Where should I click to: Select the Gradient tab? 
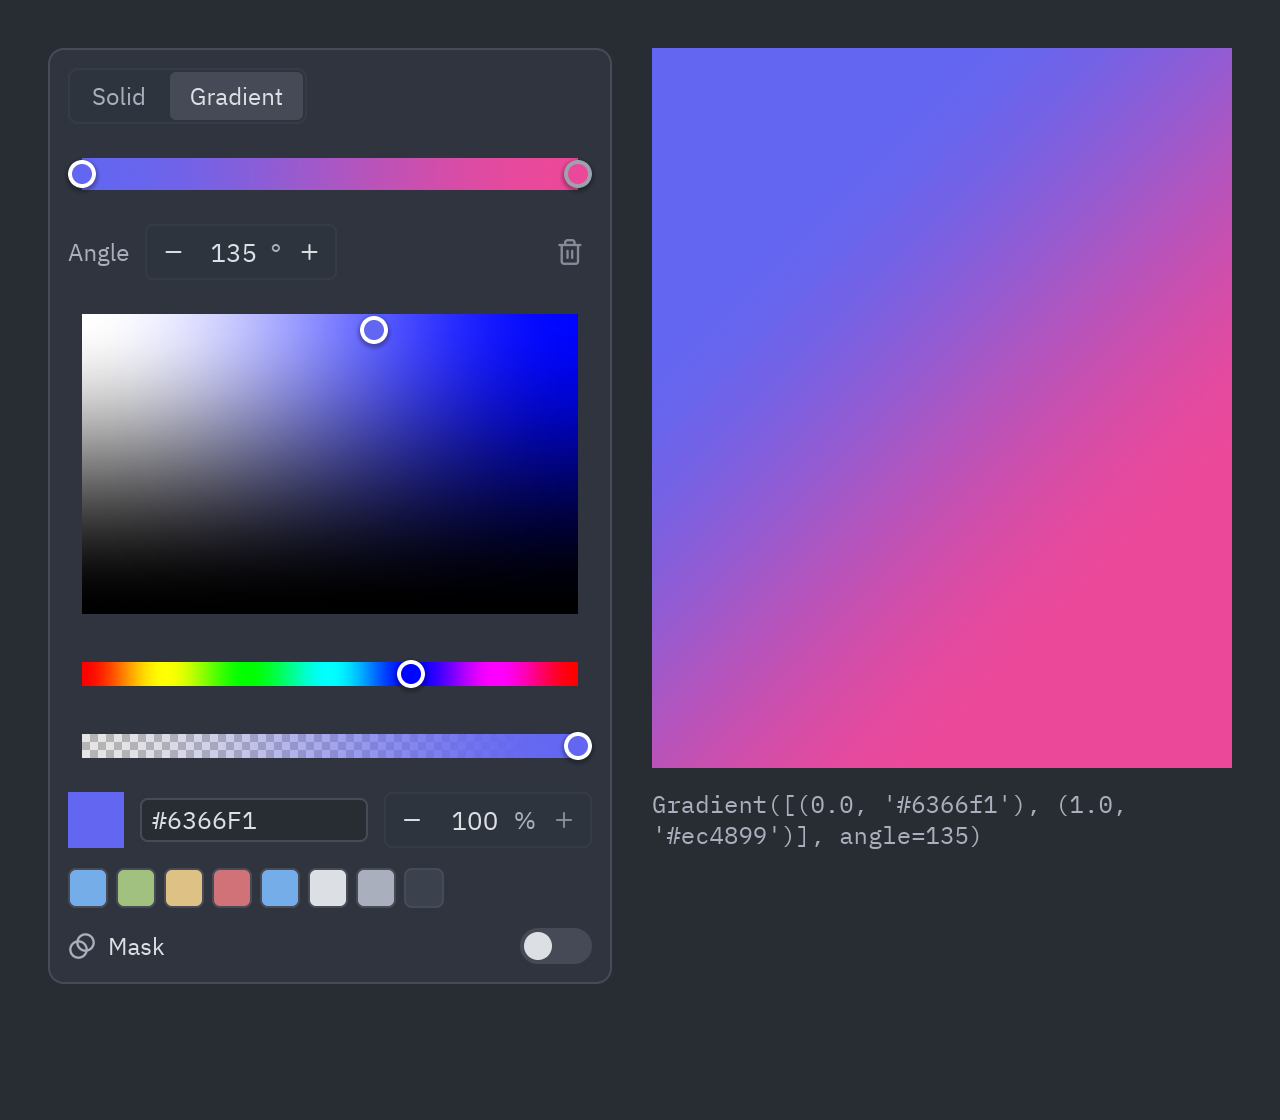click(x=236, y=96)
